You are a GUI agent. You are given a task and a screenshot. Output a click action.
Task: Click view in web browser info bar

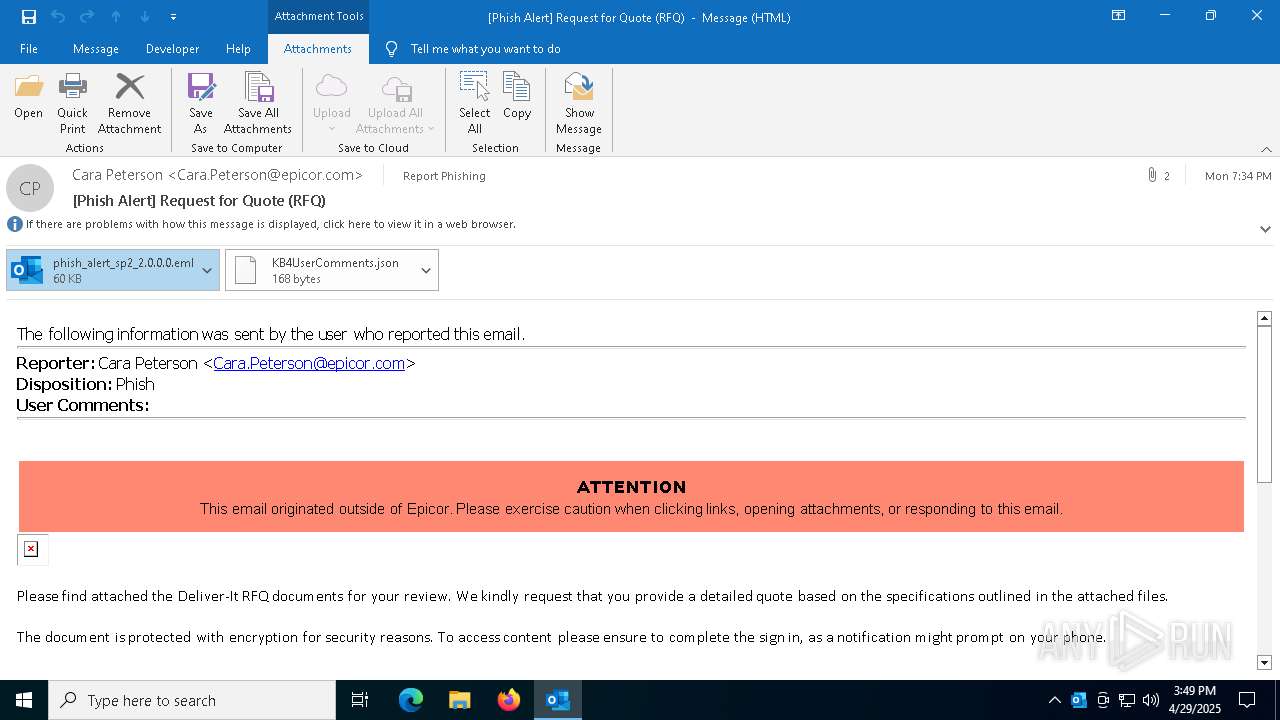(x=271, y=224)
